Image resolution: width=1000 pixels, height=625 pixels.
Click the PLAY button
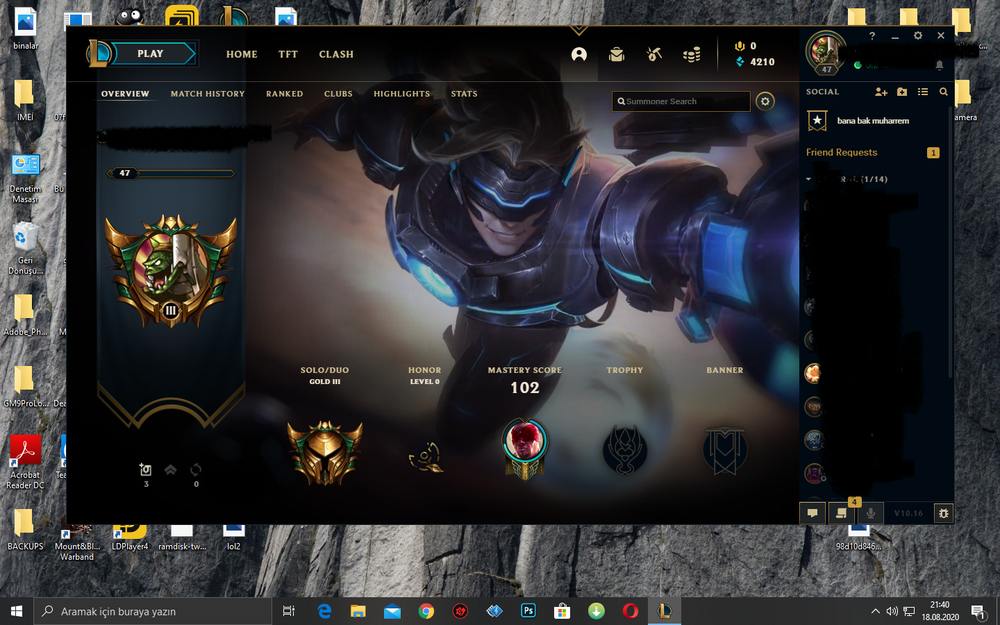click(153, 54)
